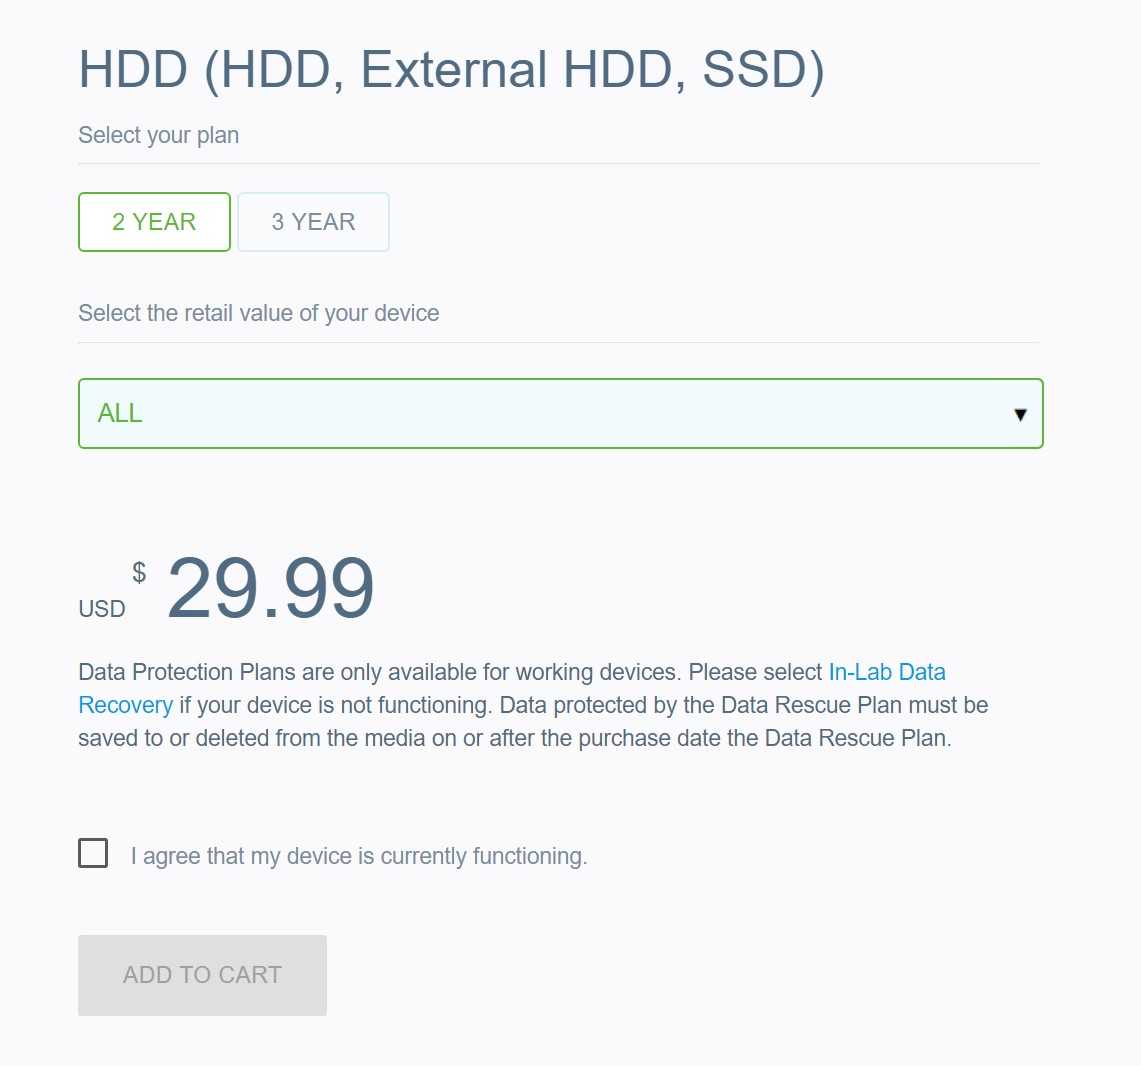Click the divider line under the retail value label
The width and height of the screenshot is (1141, 1066).
558,342
